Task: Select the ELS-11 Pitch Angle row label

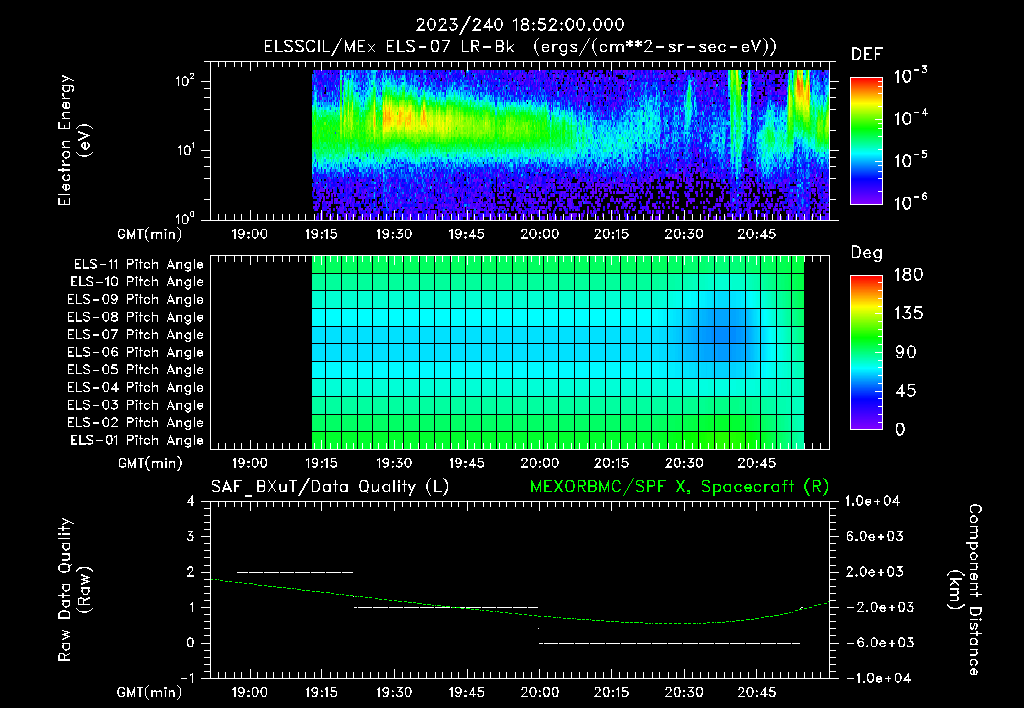Action: tap(138, 265)
